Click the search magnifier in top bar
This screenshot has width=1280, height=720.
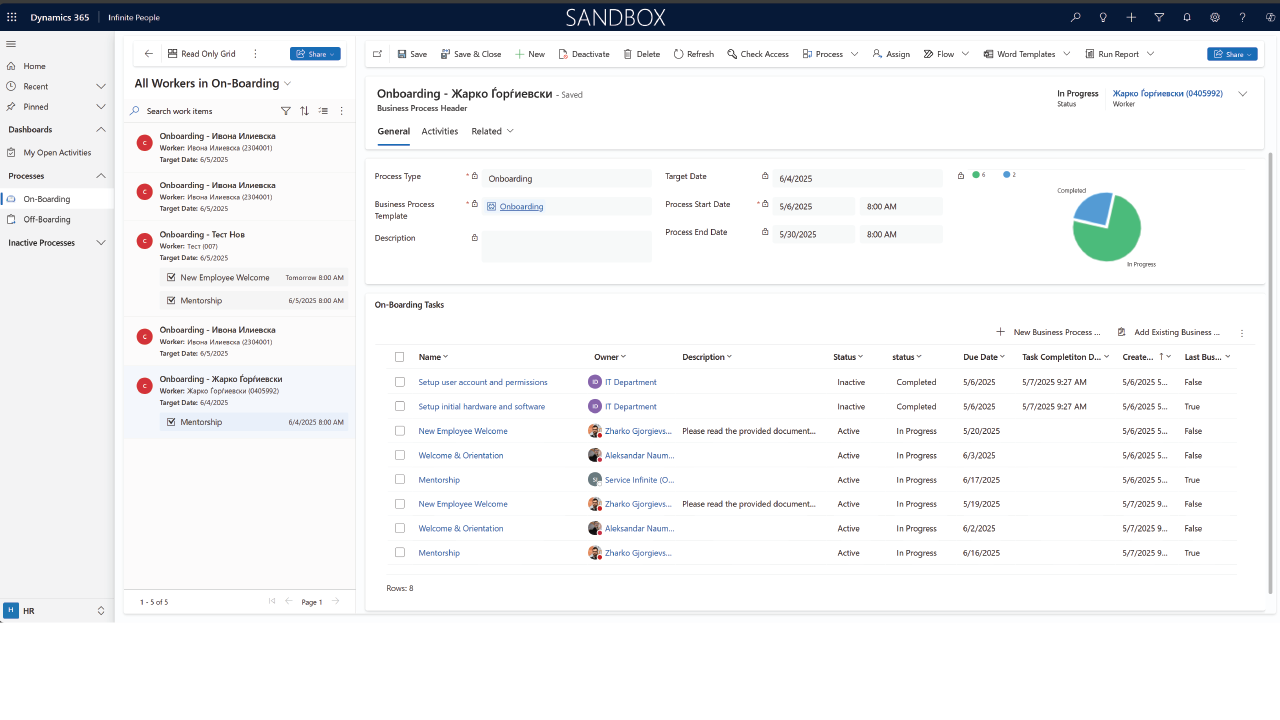click(1076, 17)
